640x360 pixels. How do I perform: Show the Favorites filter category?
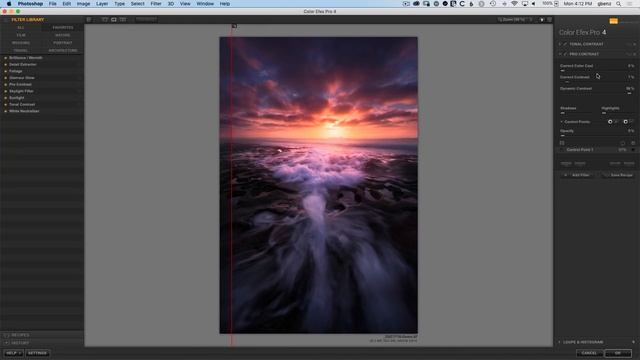pyautogui.click(x=63, y=28)
